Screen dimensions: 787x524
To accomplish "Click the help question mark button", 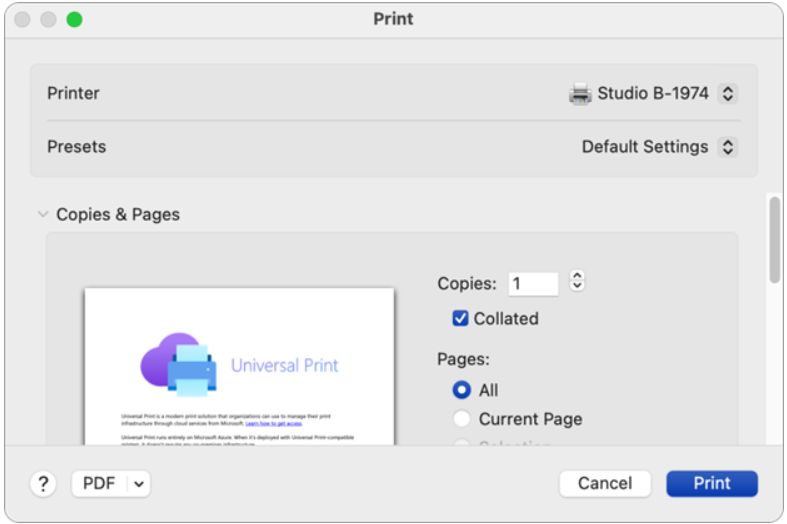I will coord(43,484).
